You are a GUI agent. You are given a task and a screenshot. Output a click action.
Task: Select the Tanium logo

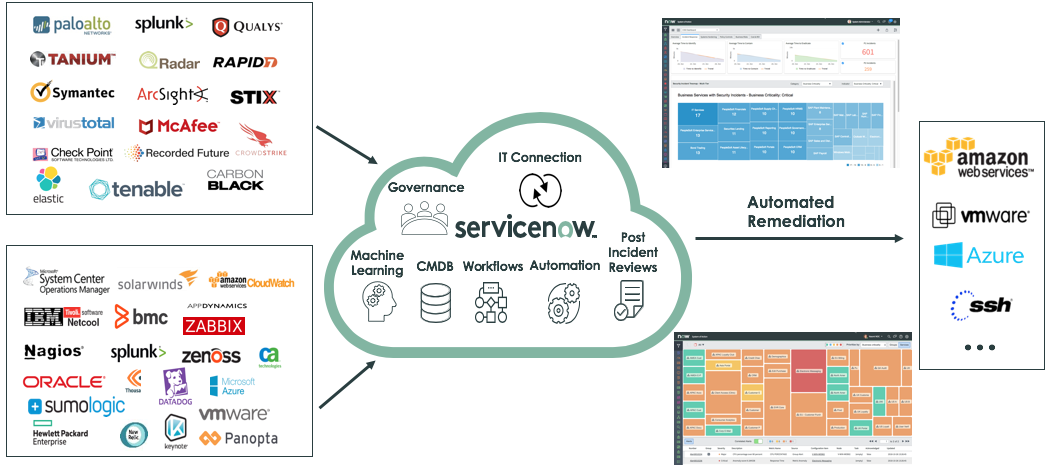[x=73, y=59]
